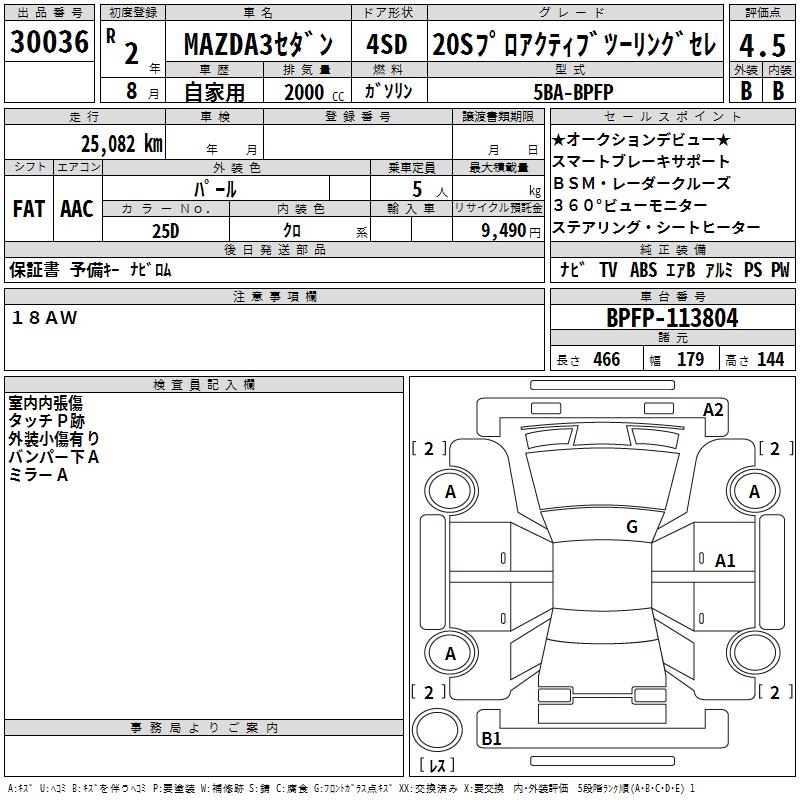This screenshot has width=800, height=800.
Task: Click the model code 5BA-BPFP
Action: [573, 92]
